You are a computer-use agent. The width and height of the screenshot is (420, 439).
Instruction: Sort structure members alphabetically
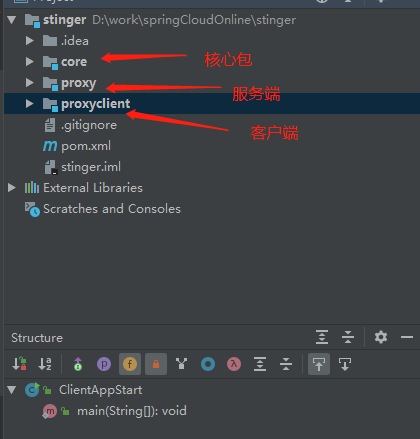point(45,364)
